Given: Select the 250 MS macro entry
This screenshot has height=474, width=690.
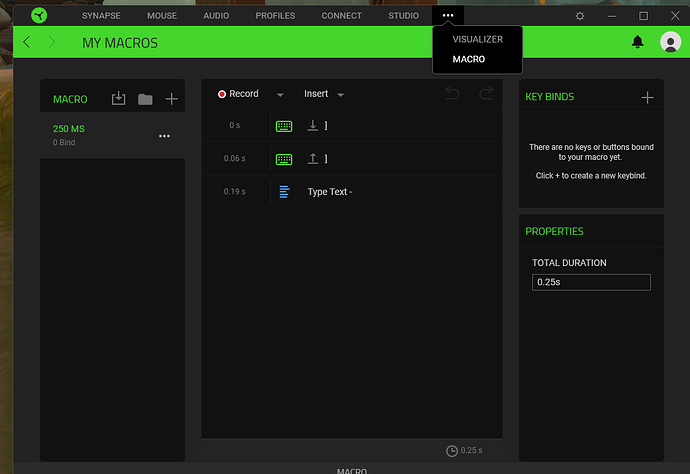Looking at the screenshot, I should [112, 135].
